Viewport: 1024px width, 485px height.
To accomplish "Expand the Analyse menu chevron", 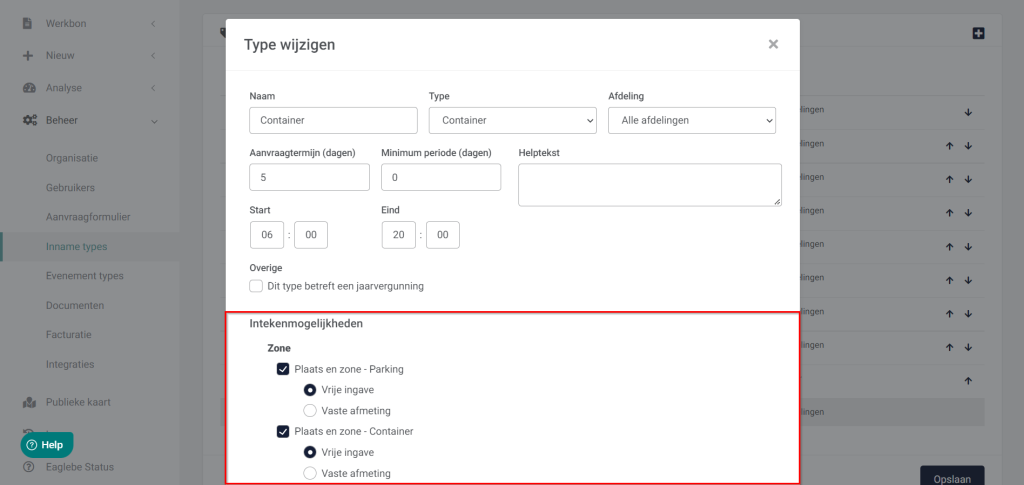I will click(153, 87).
